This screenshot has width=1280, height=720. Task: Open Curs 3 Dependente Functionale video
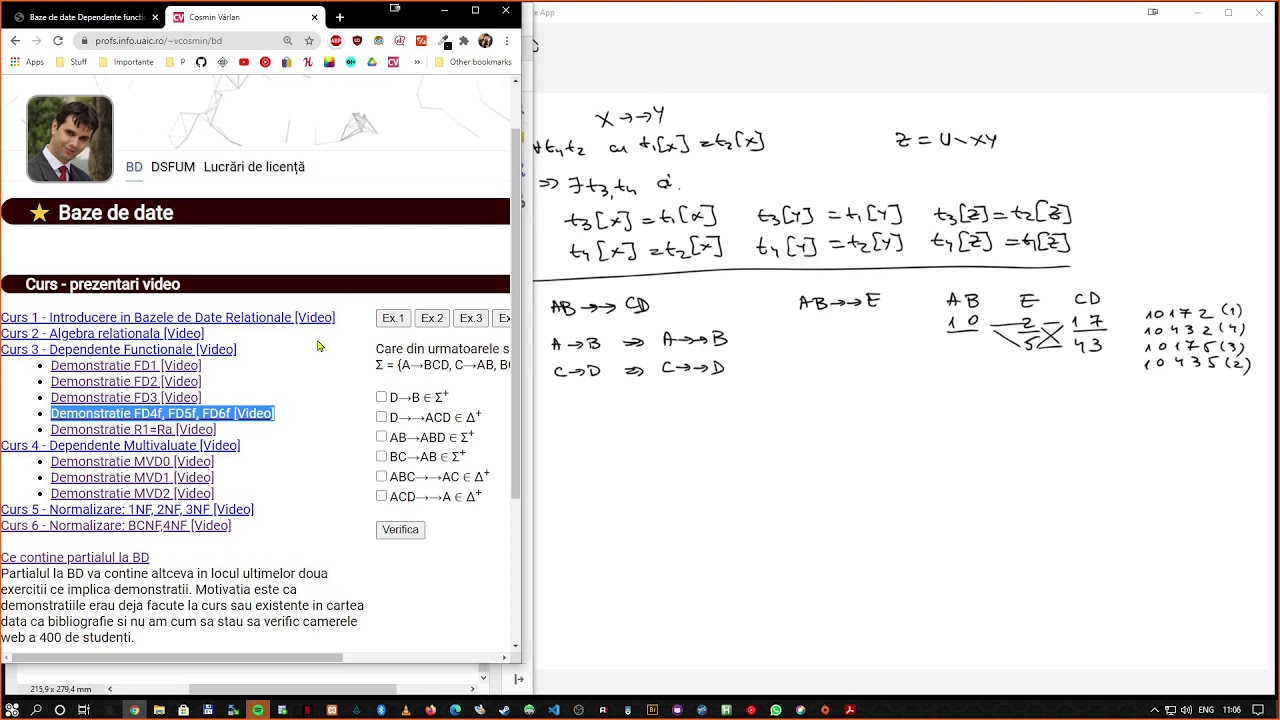[x=119, y=349]
